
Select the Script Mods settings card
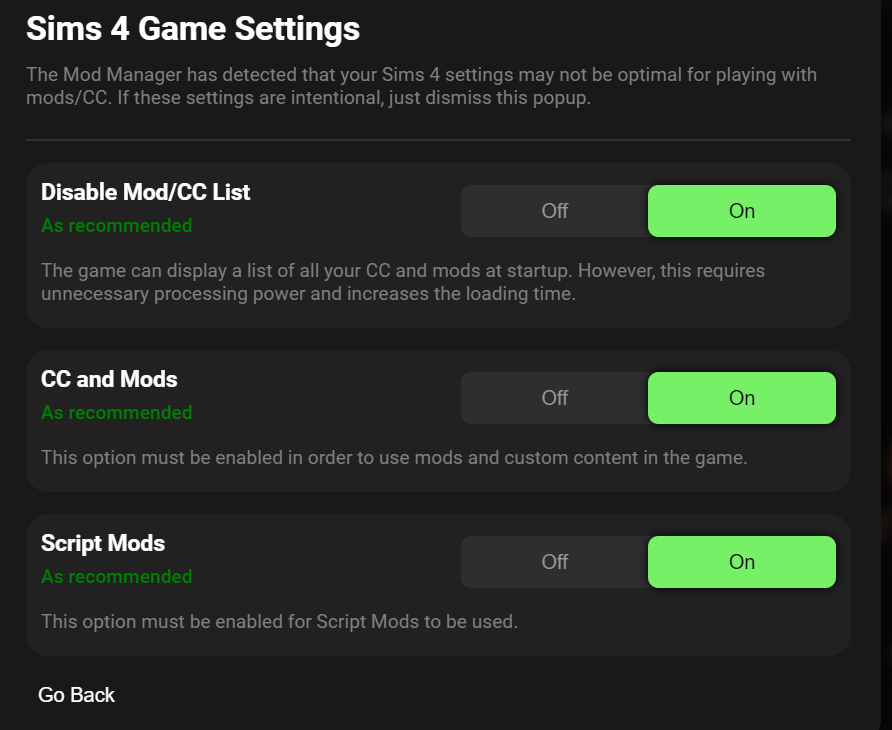click(x=440, y=585)
